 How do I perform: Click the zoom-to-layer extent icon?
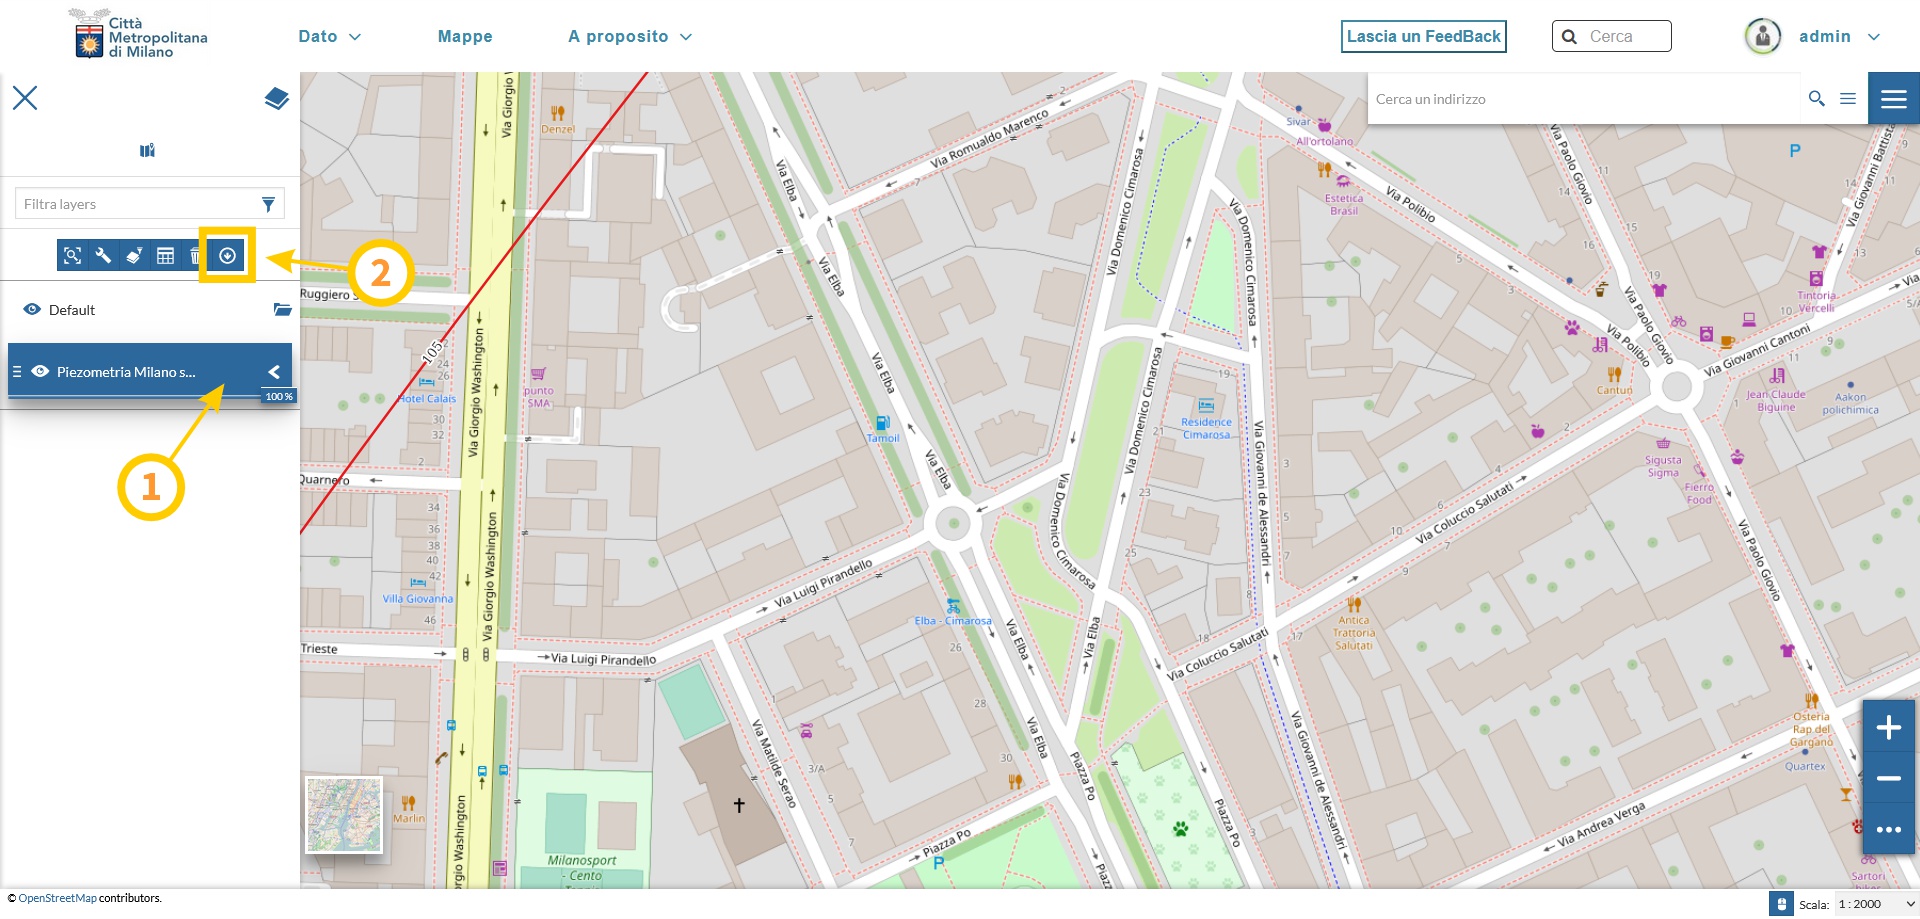point(72,256)
